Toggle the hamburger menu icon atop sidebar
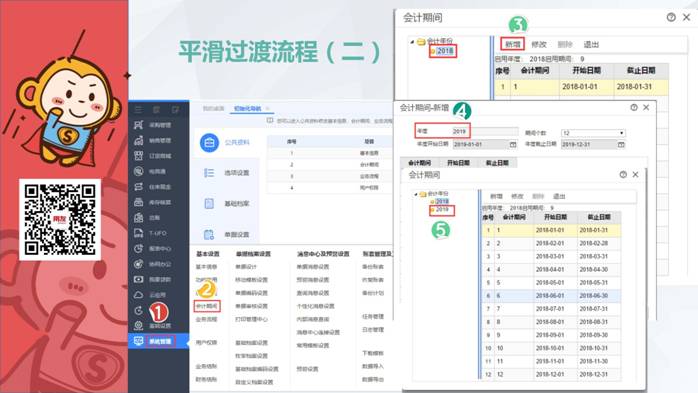The image size is (698, 393). click(x=138, y=109)
